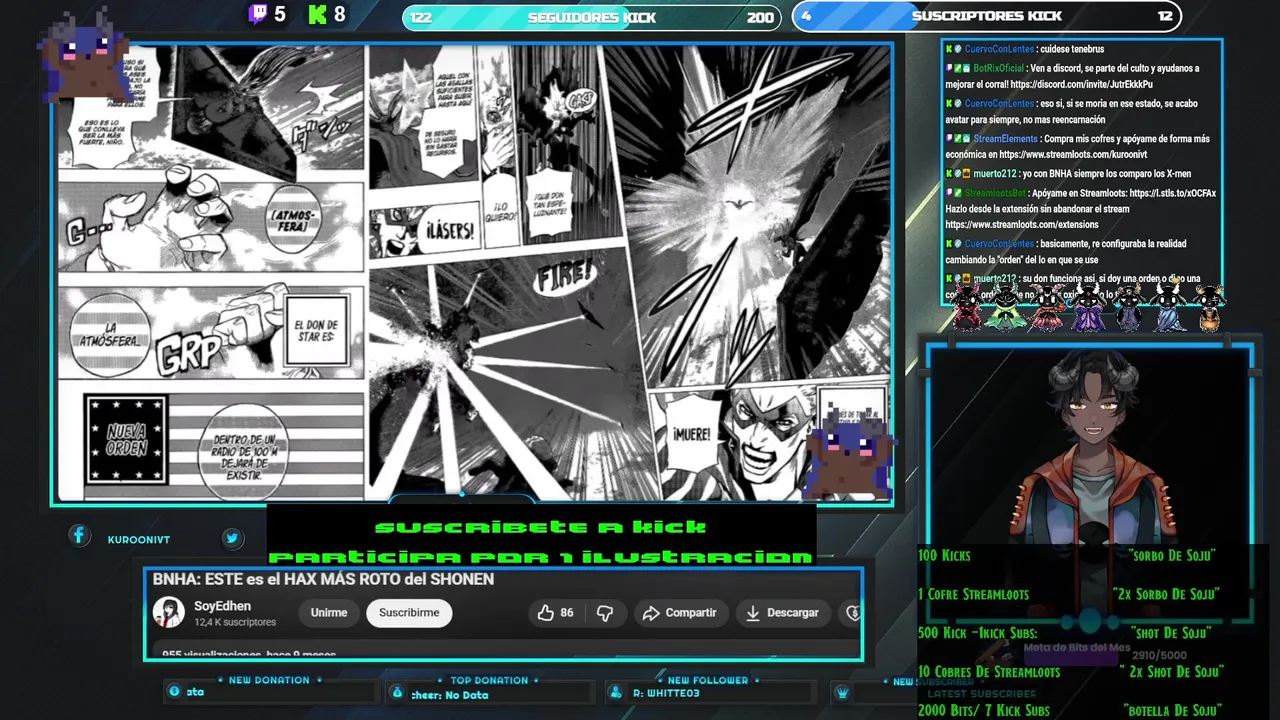Click the Top Donation money bag icon

tap(397, 692)
